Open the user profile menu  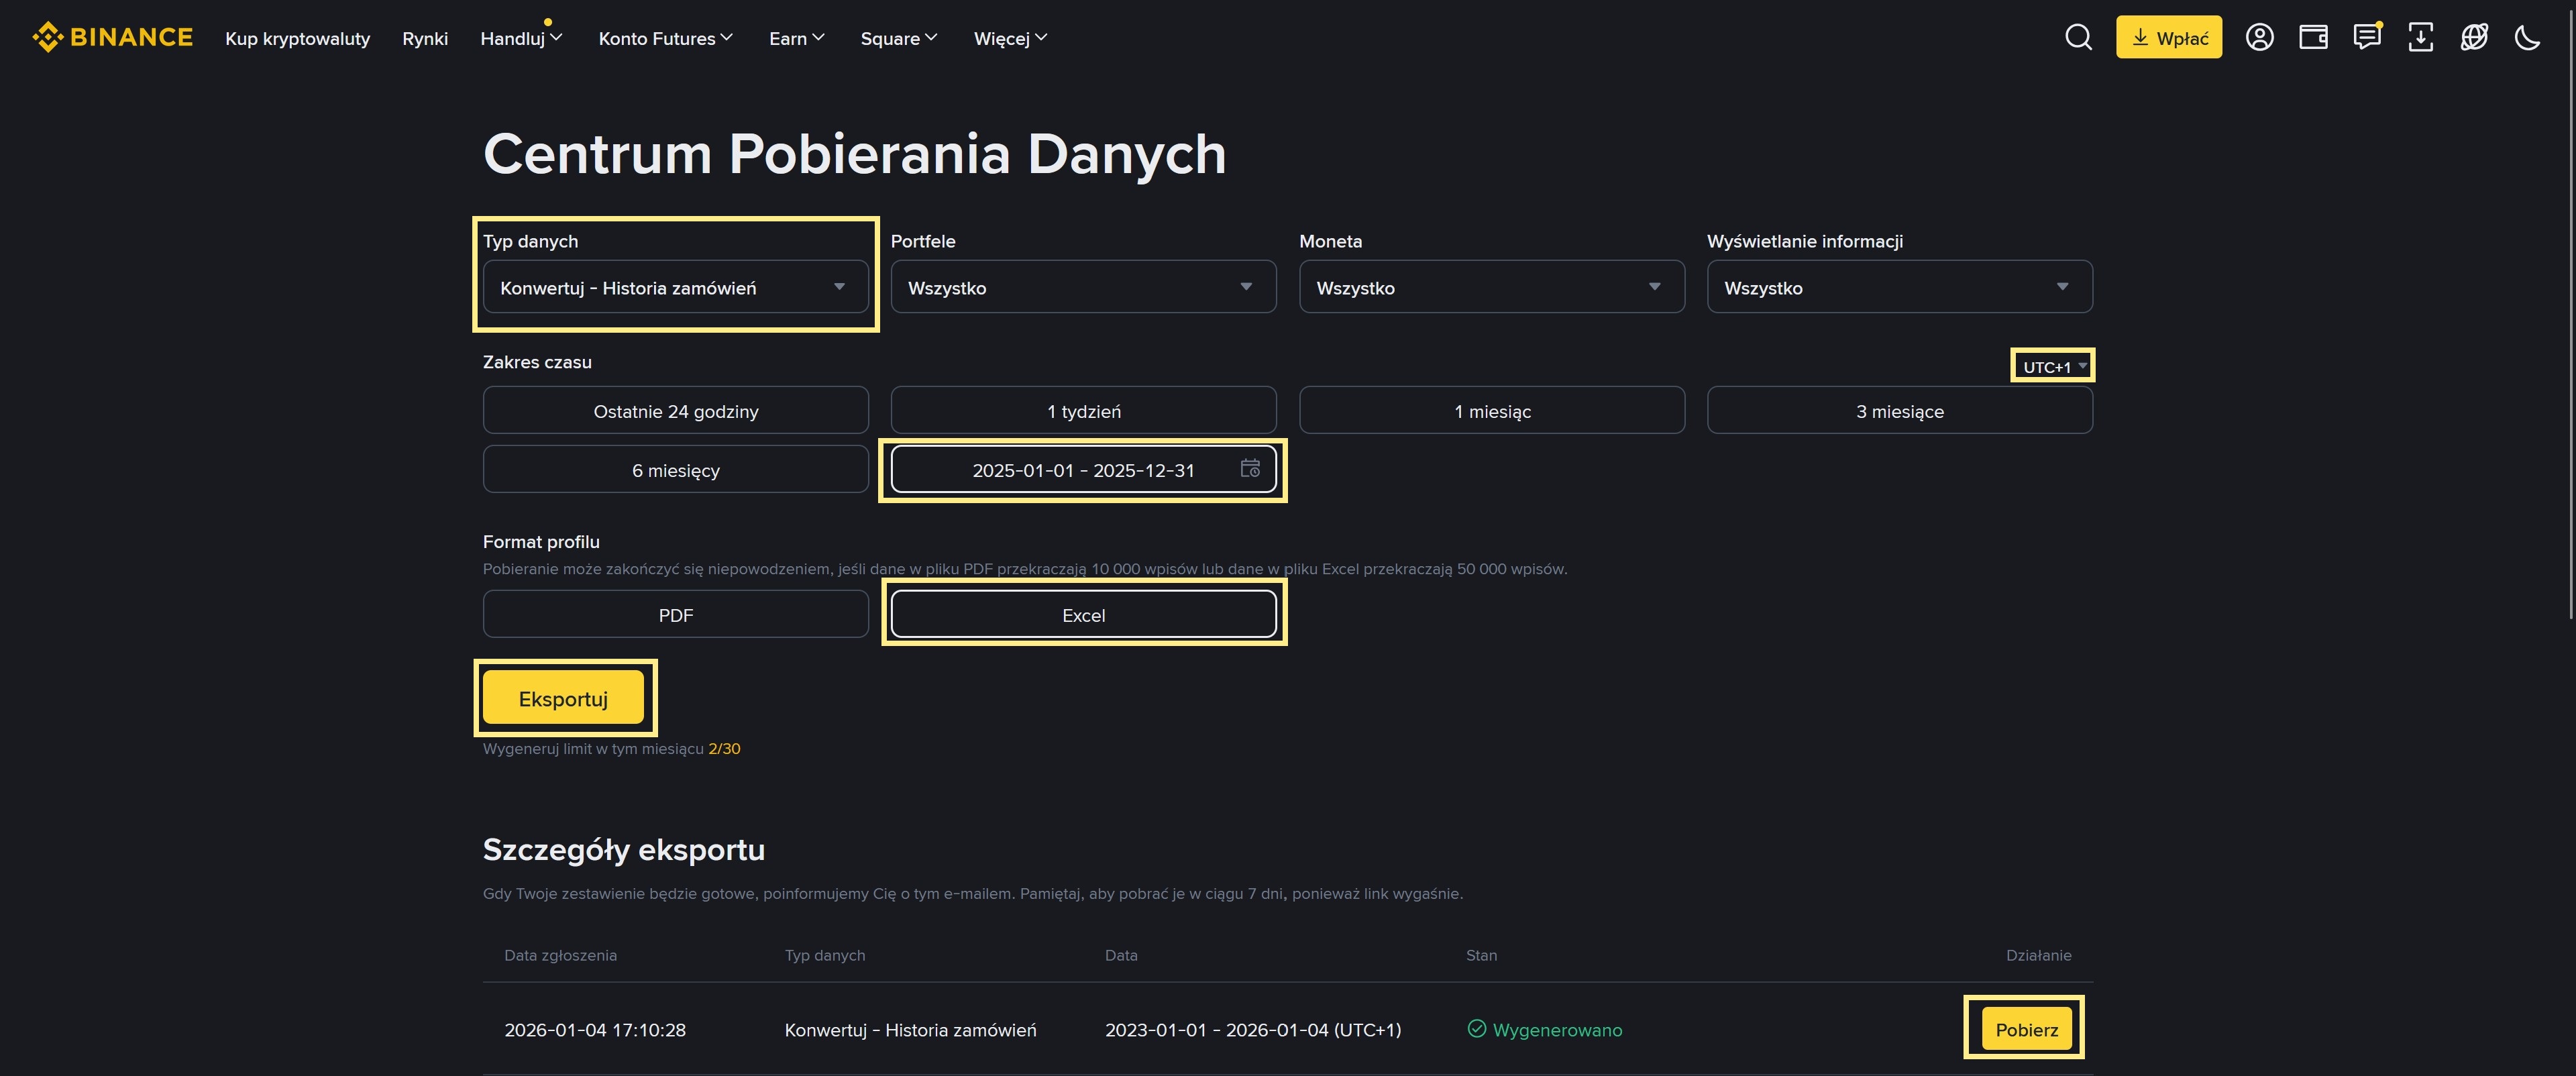[x=2260, y=37]
